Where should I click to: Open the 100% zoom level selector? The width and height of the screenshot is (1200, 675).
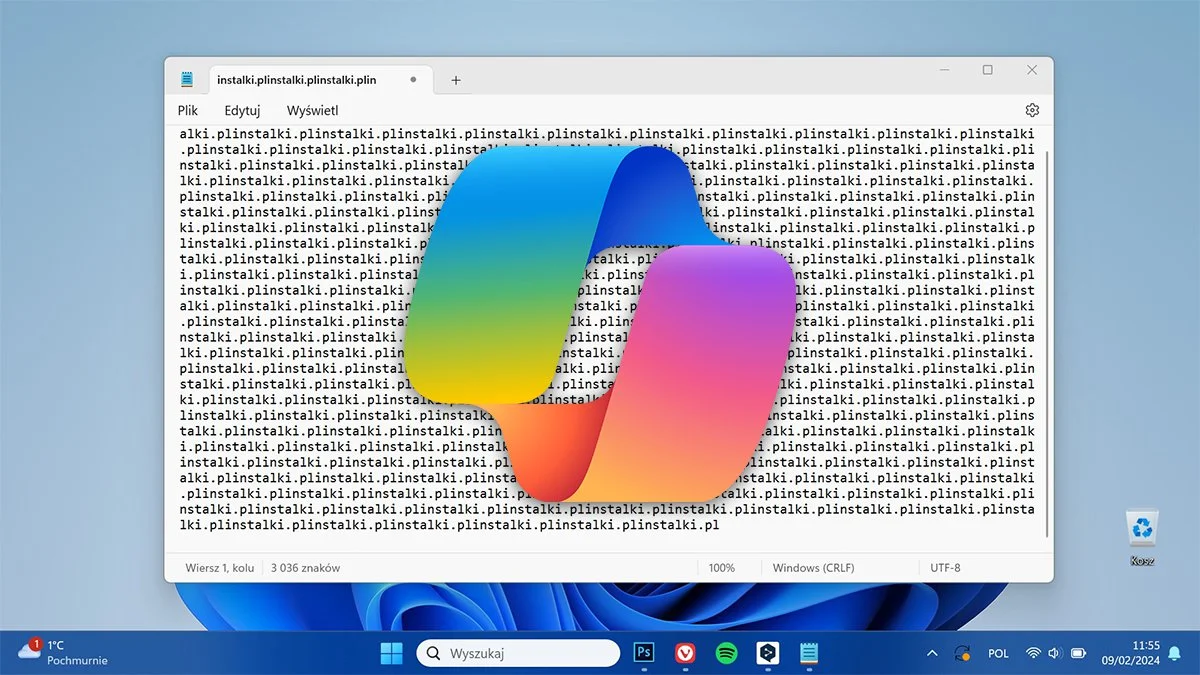tap(721, 568)
